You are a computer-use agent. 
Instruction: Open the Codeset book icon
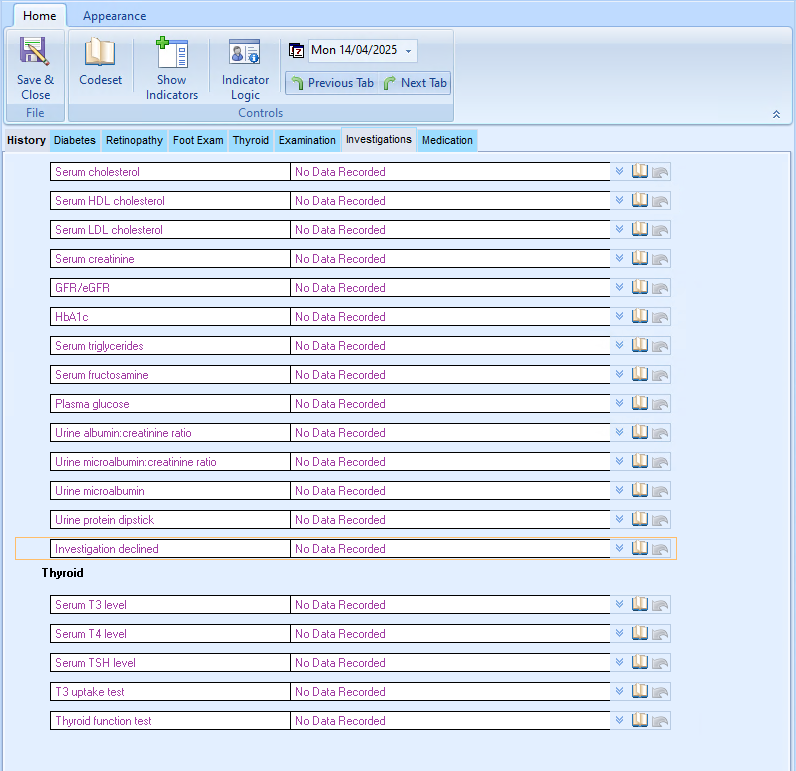coord(100,52)
